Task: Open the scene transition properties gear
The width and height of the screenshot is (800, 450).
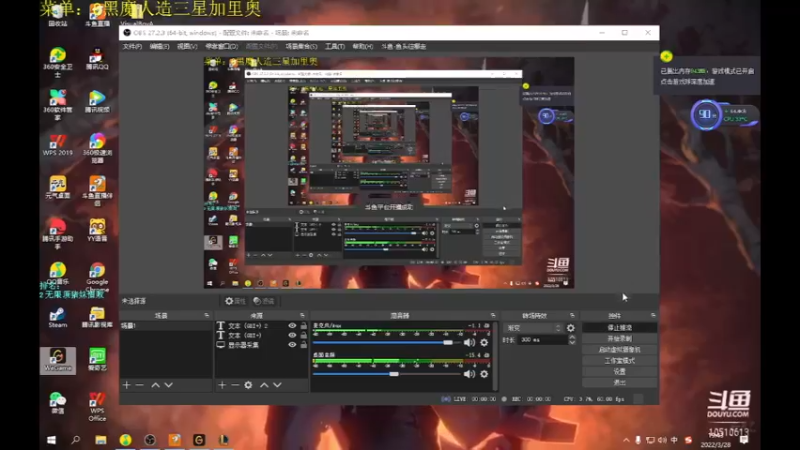Action: (570, 328)
